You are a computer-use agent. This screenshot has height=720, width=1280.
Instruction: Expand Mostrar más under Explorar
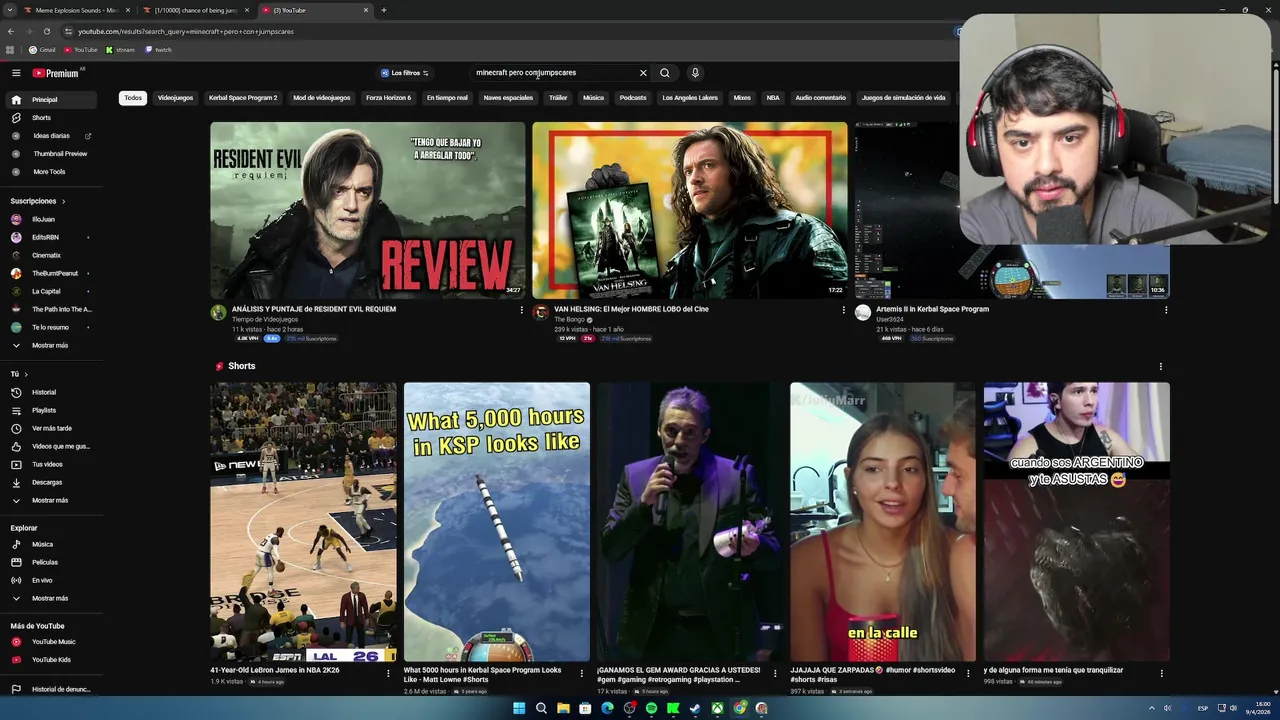(x=52, y=599)
